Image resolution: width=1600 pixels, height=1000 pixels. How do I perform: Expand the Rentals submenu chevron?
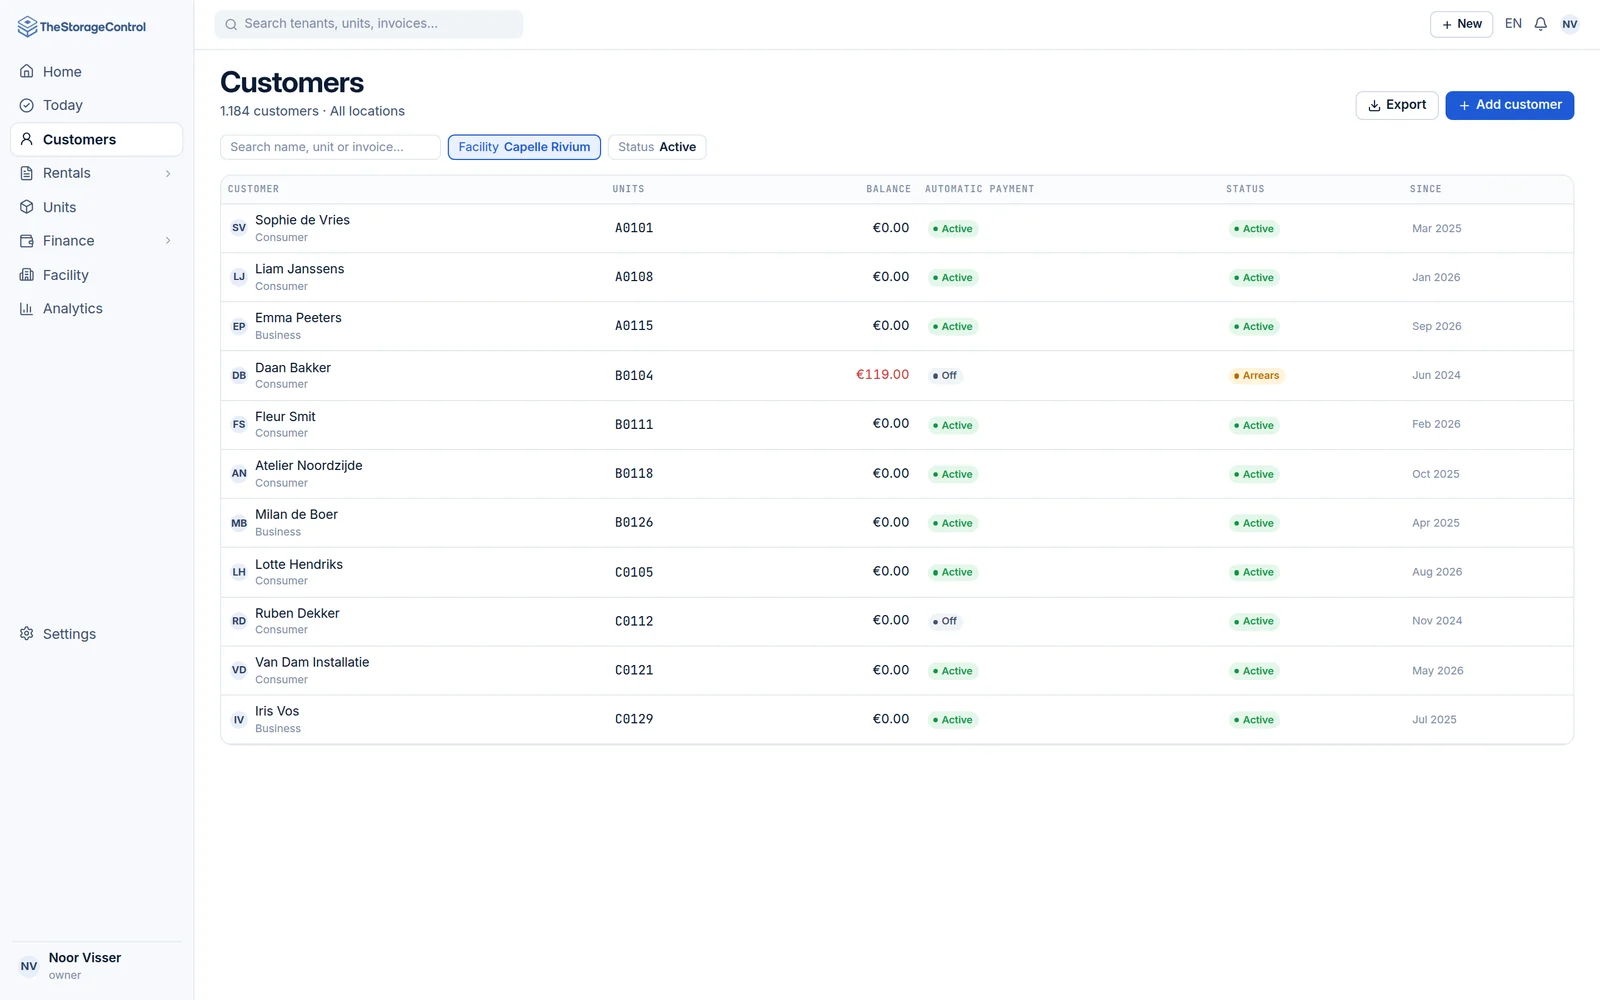point(168,173)
